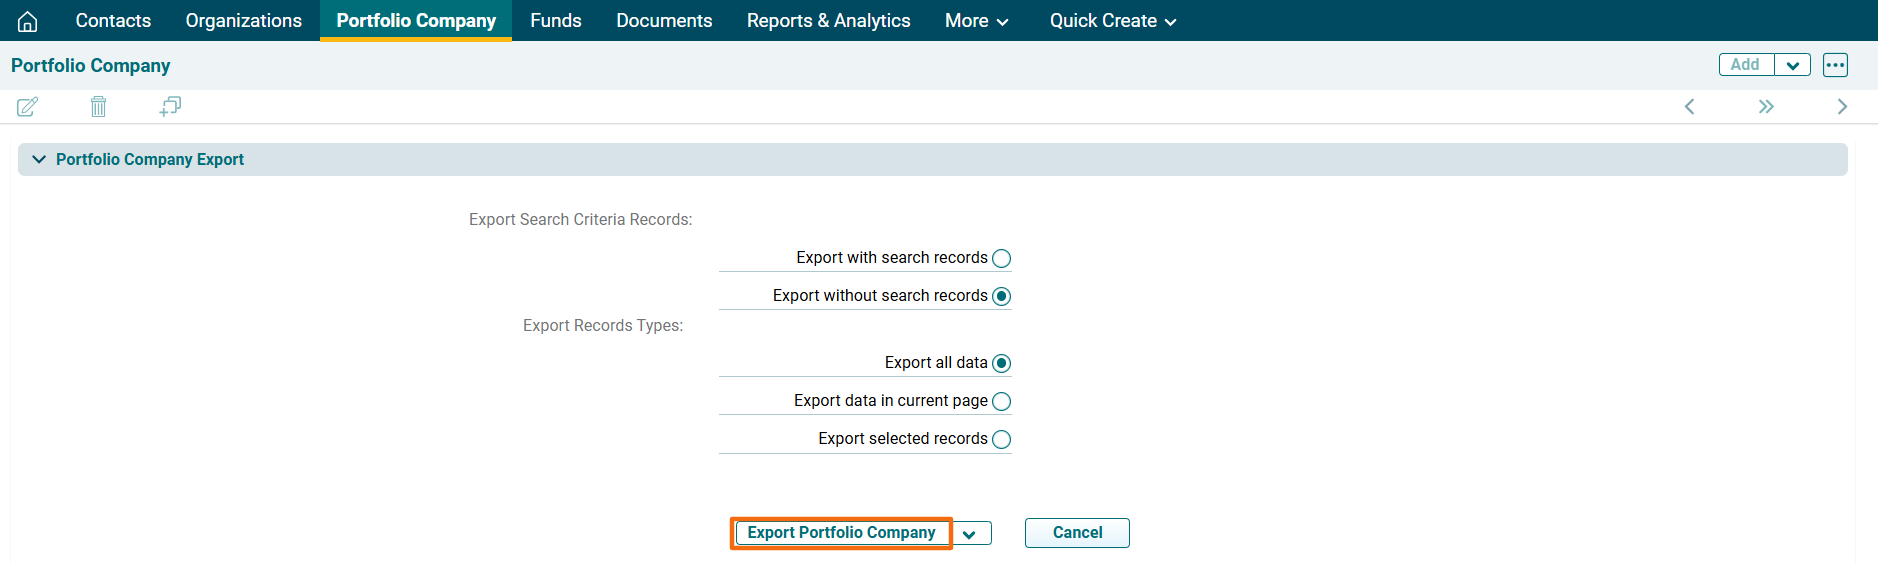Screen dimensions: 1878x564
Task: Select the Export all data option
Action: [x=1001, y=364]
